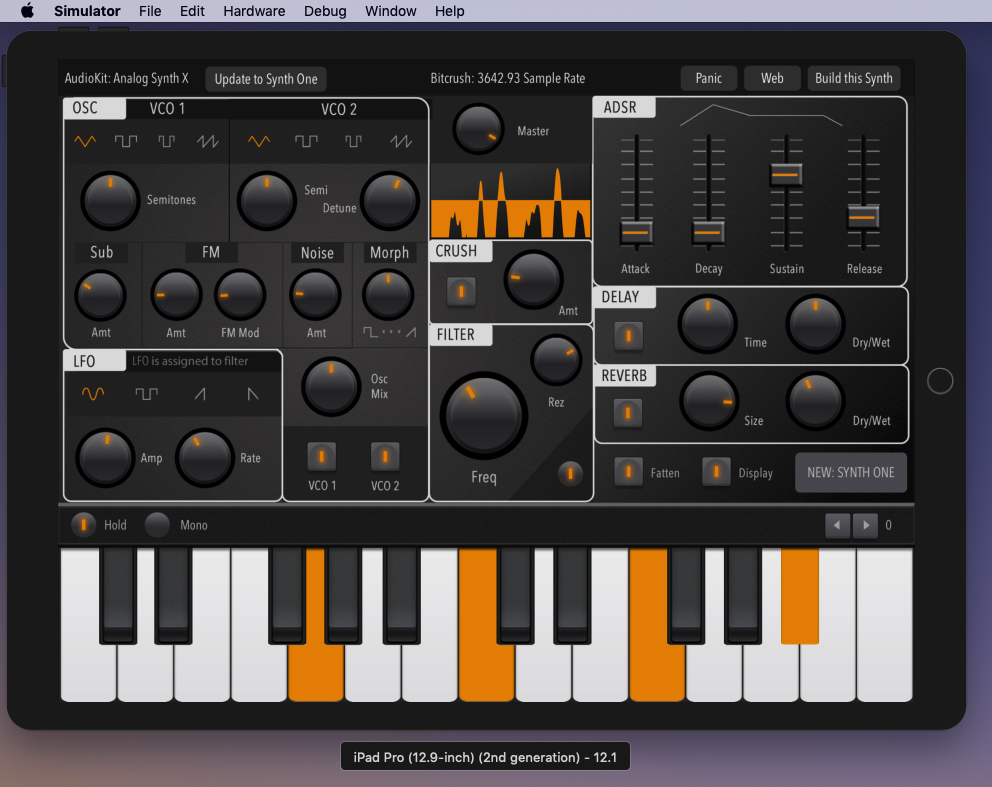Select LFO ramp down waveform
The width and height of the screenshot is (992, 787).
pos(252,394)
